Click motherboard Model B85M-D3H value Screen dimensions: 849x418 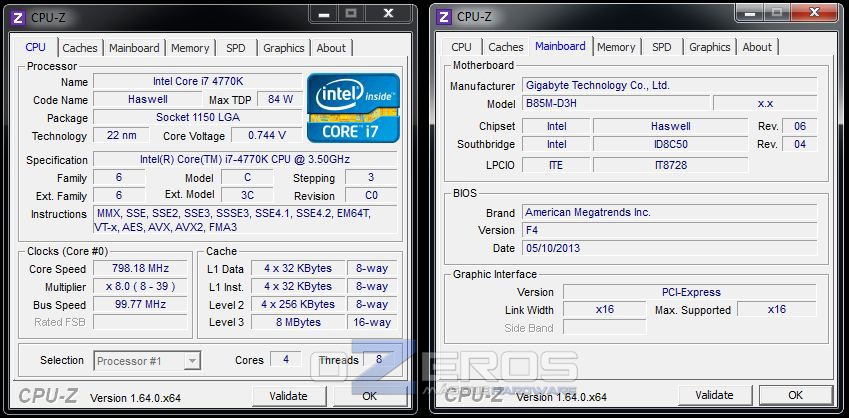coord(616,103)
